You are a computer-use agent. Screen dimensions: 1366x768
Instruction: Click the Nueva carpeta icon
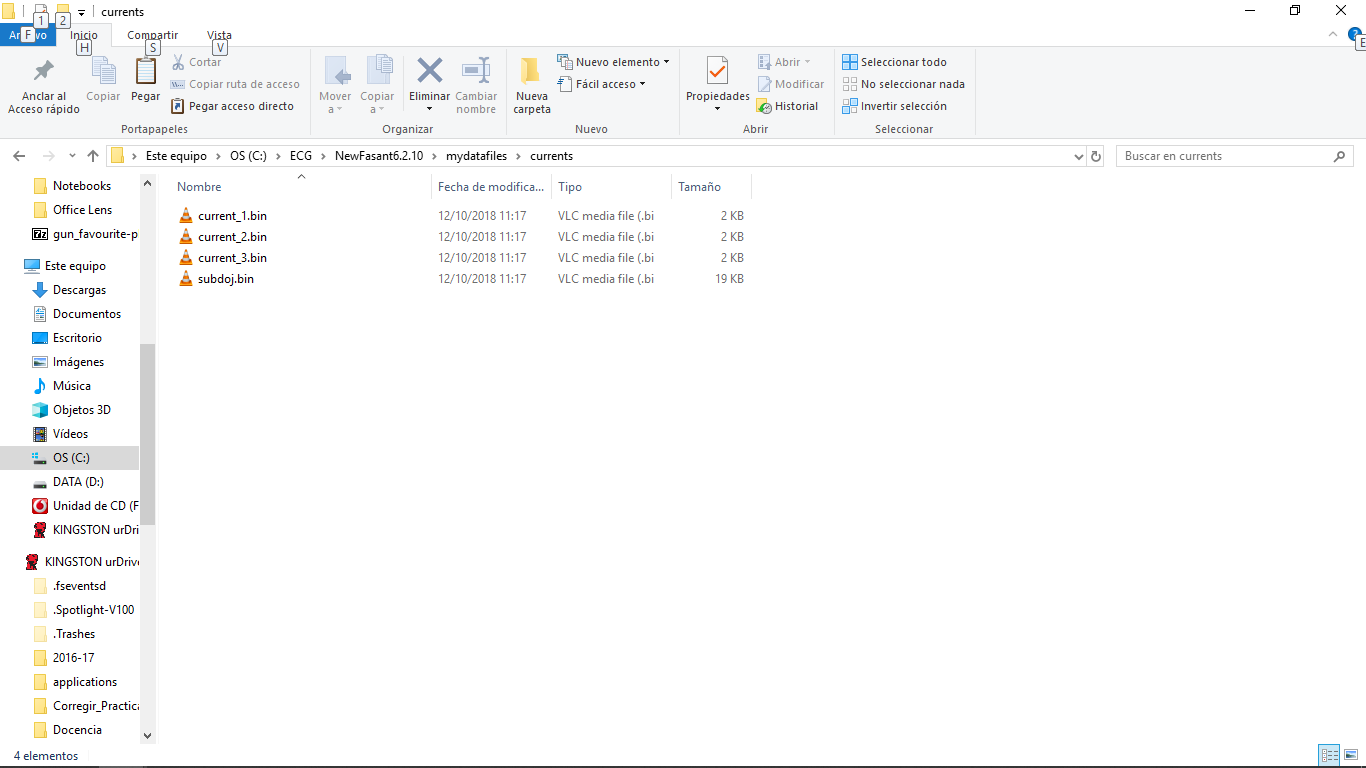[x=531, y=72]
